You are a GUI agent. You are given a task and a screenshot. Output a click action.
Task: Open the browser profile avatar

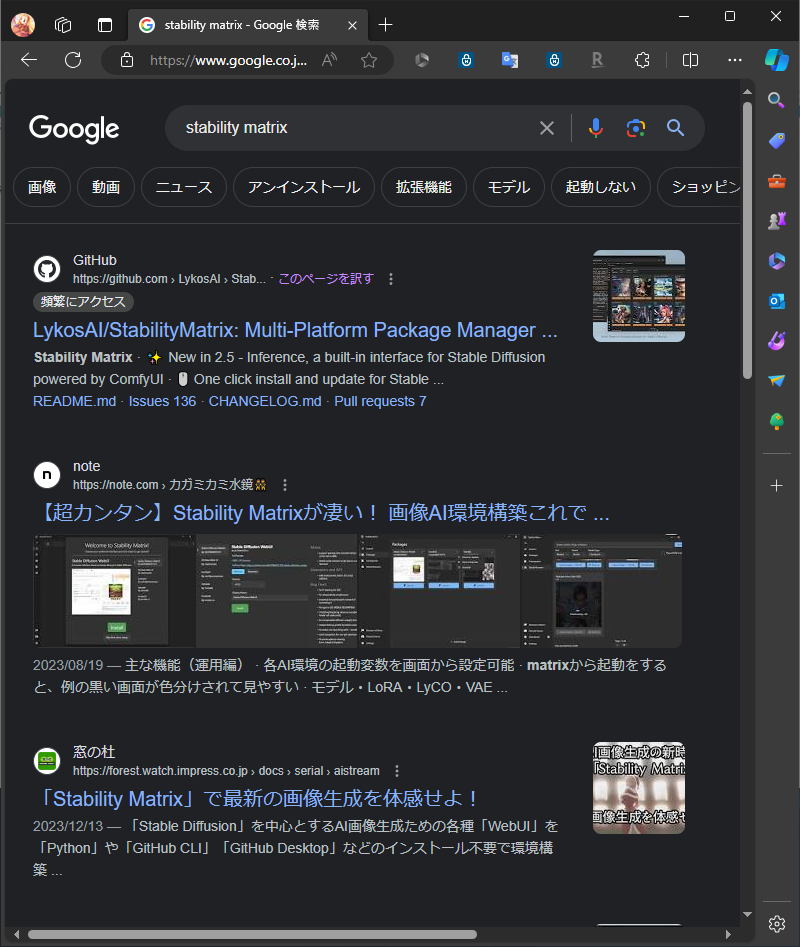click(23, 25)
